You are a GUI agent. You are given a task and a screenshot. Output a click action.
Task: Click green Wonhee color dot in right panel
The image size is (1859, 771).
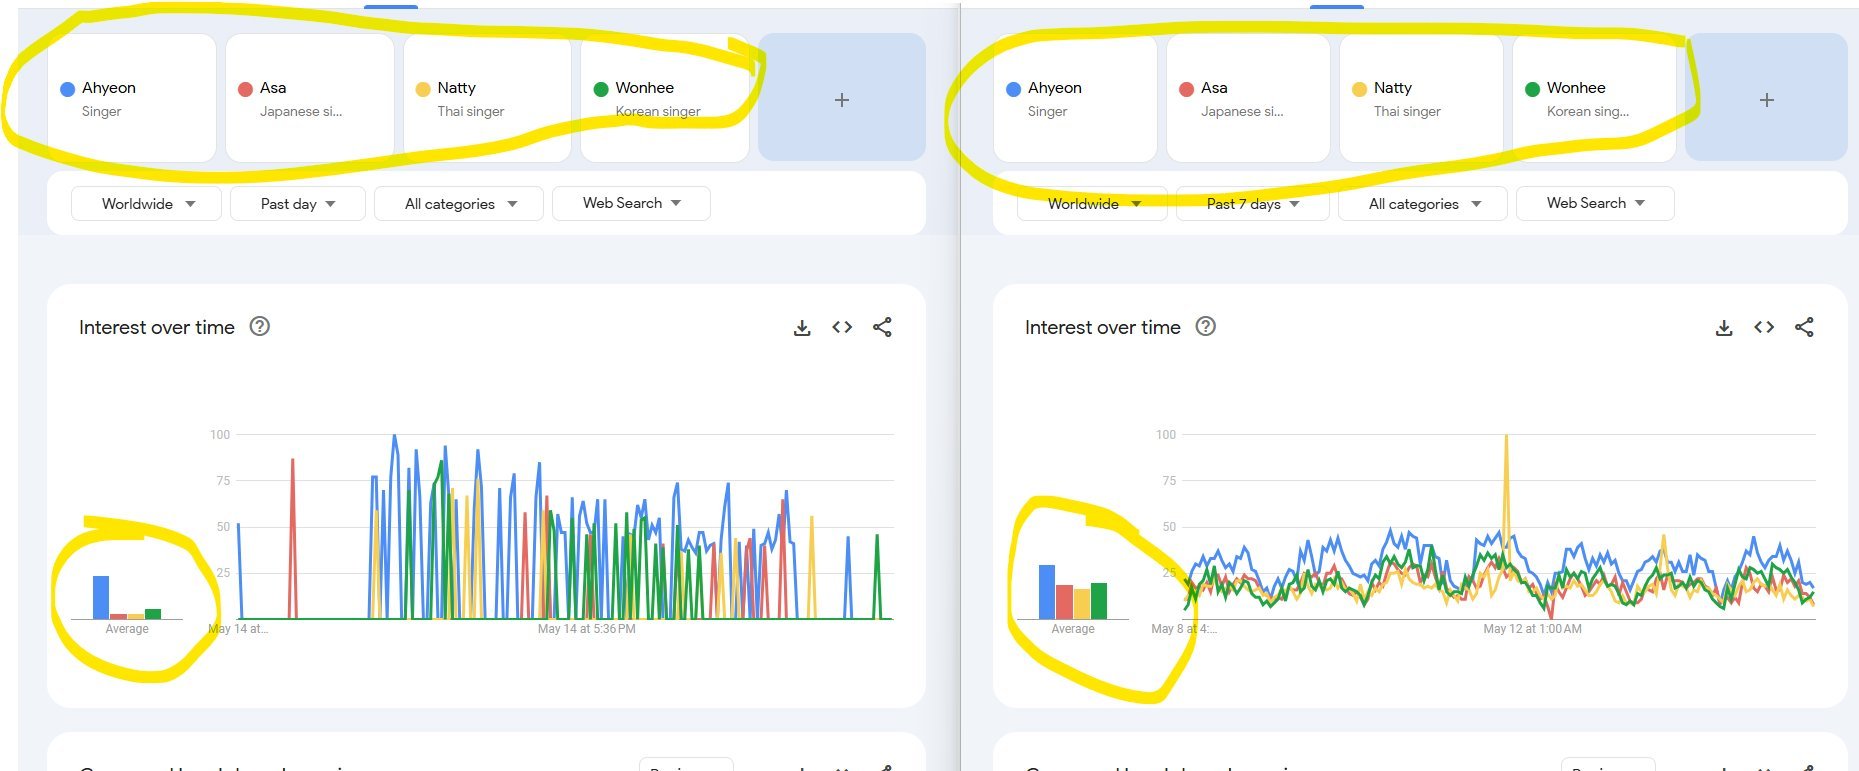(1532, 89)
